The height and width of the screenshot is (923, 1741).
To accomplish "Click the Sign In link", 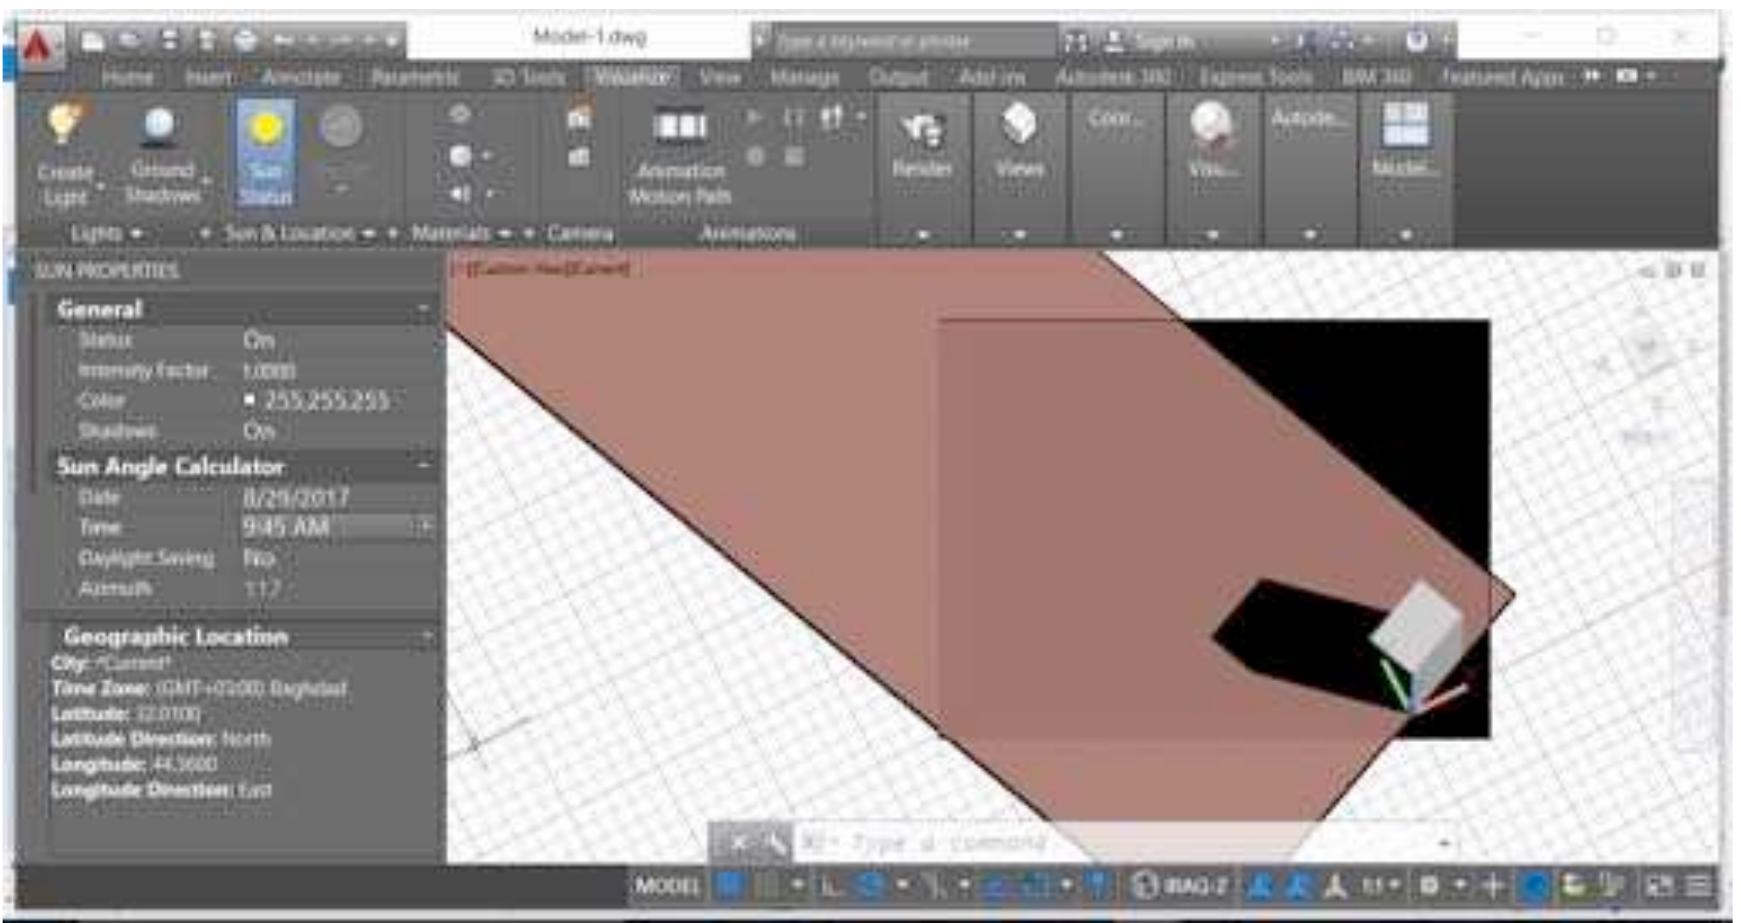I will click(1165, 41).
